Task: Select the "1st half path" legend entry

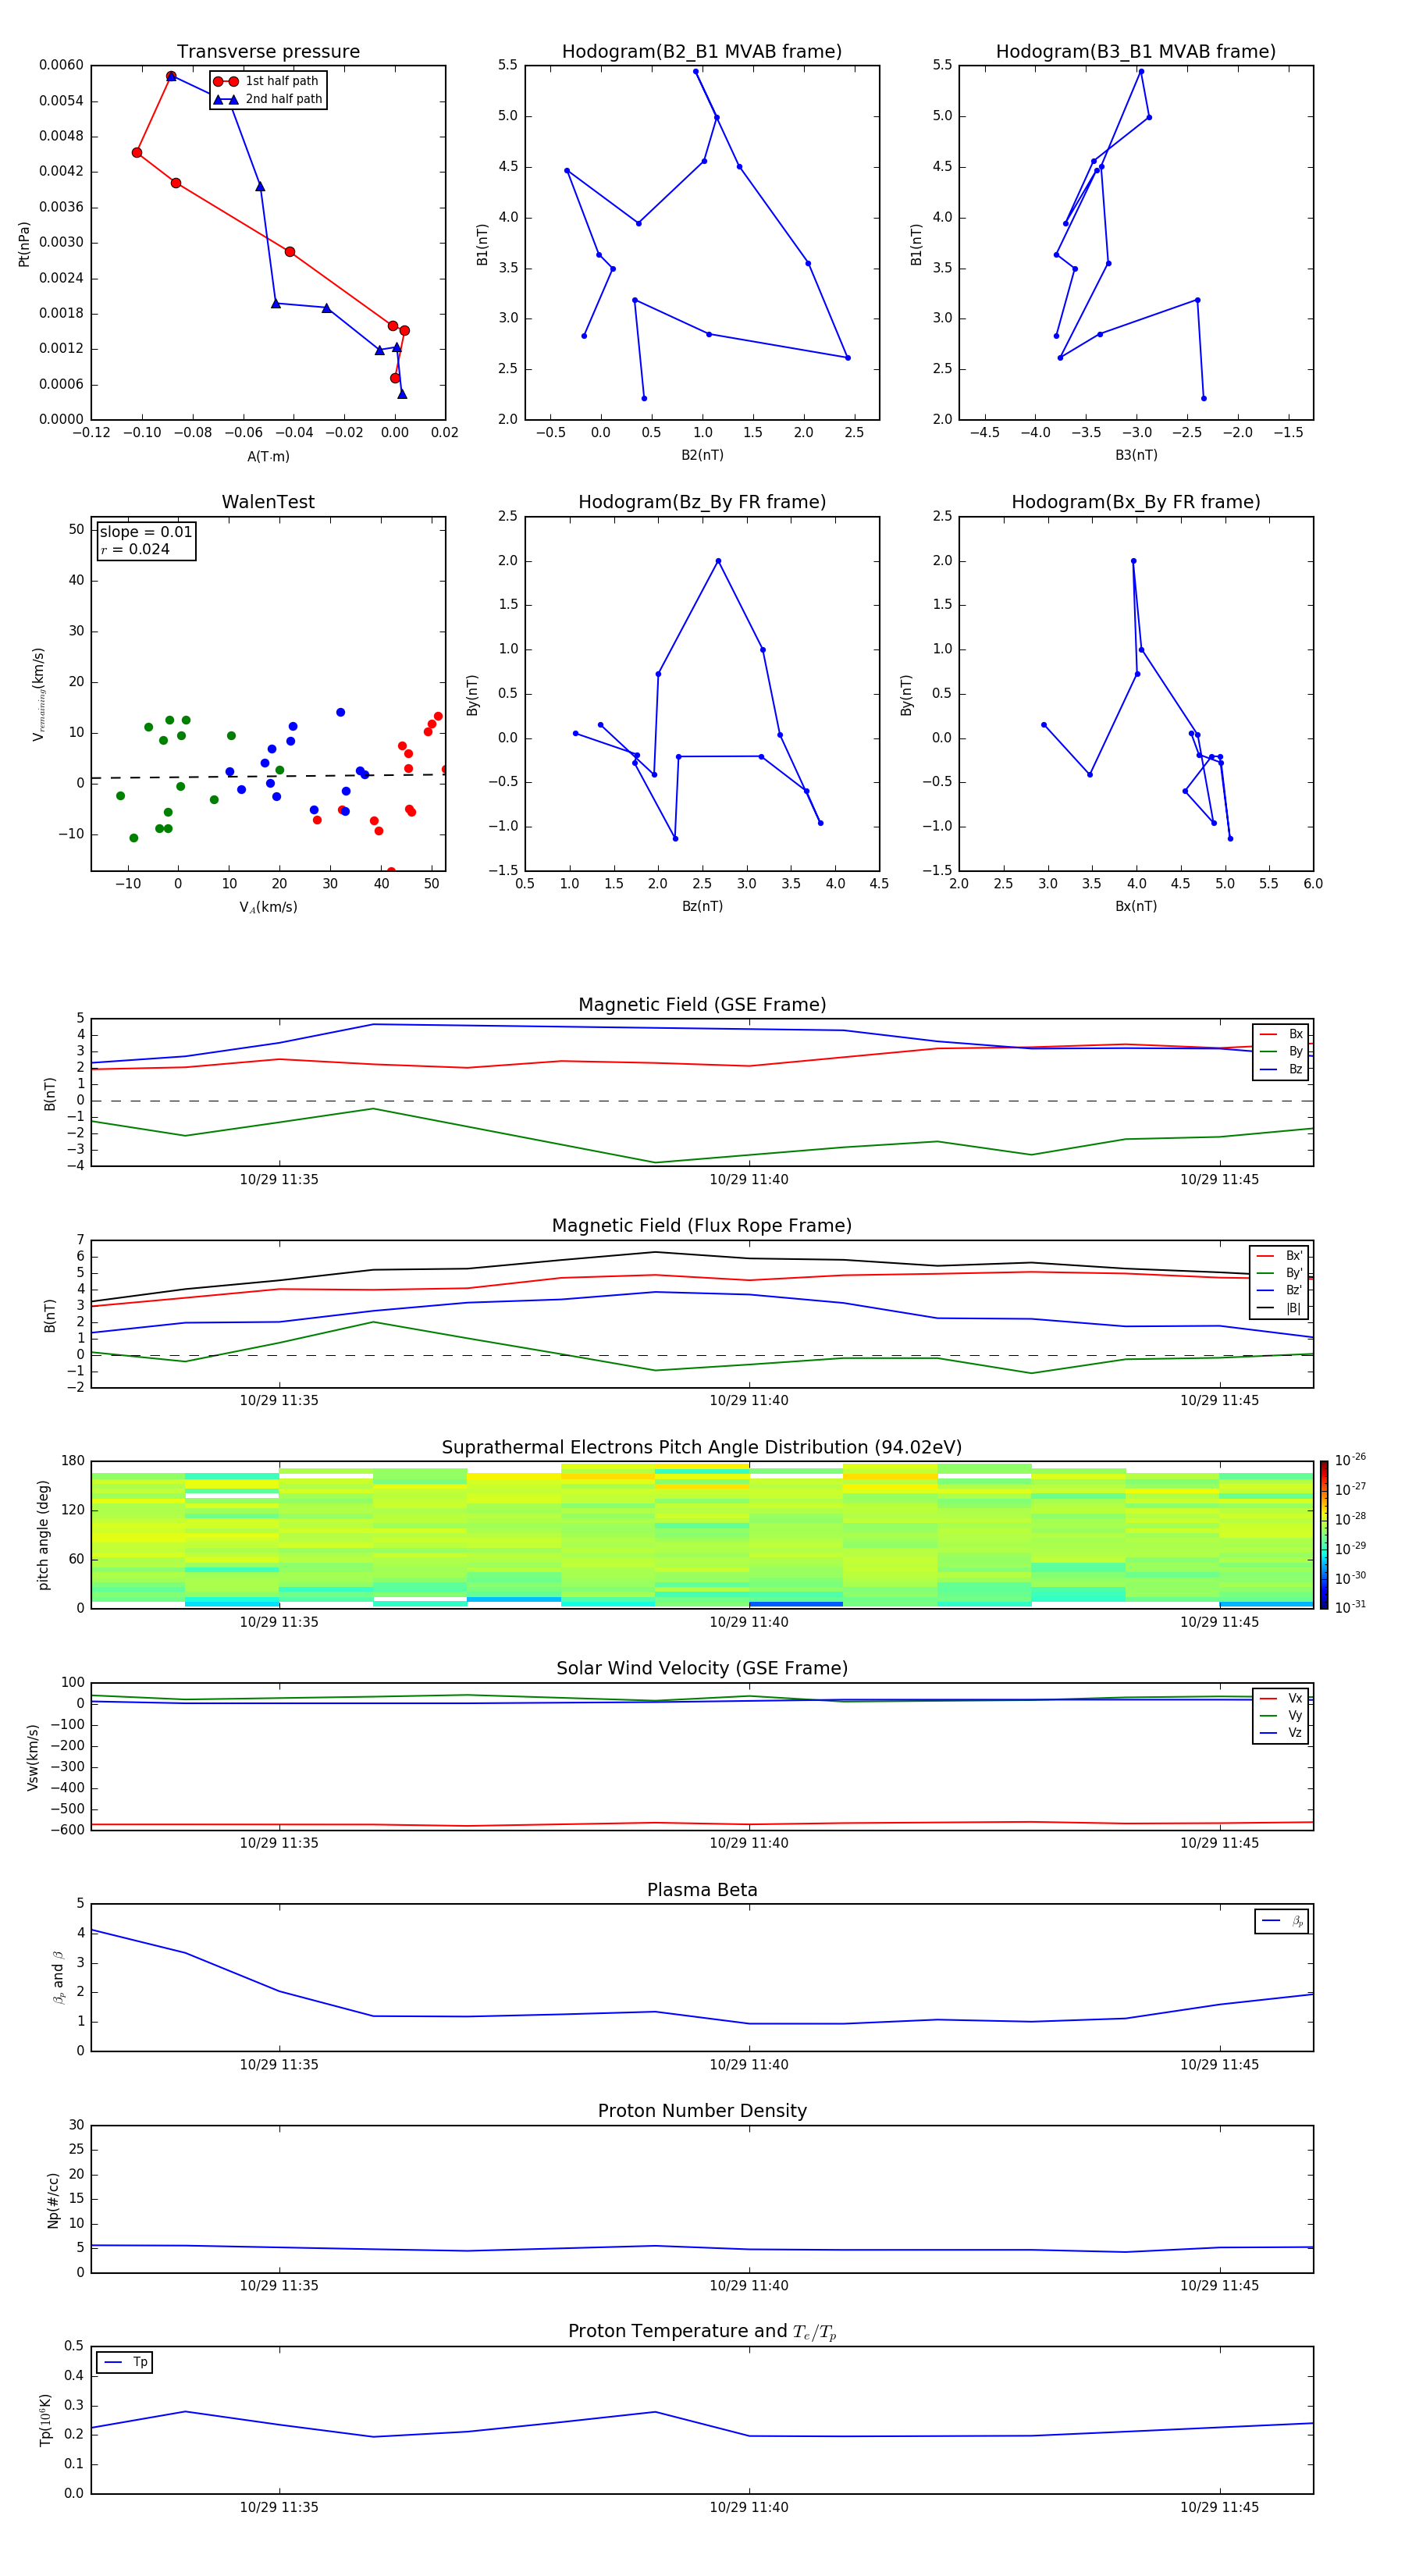Action: (267, 81)
